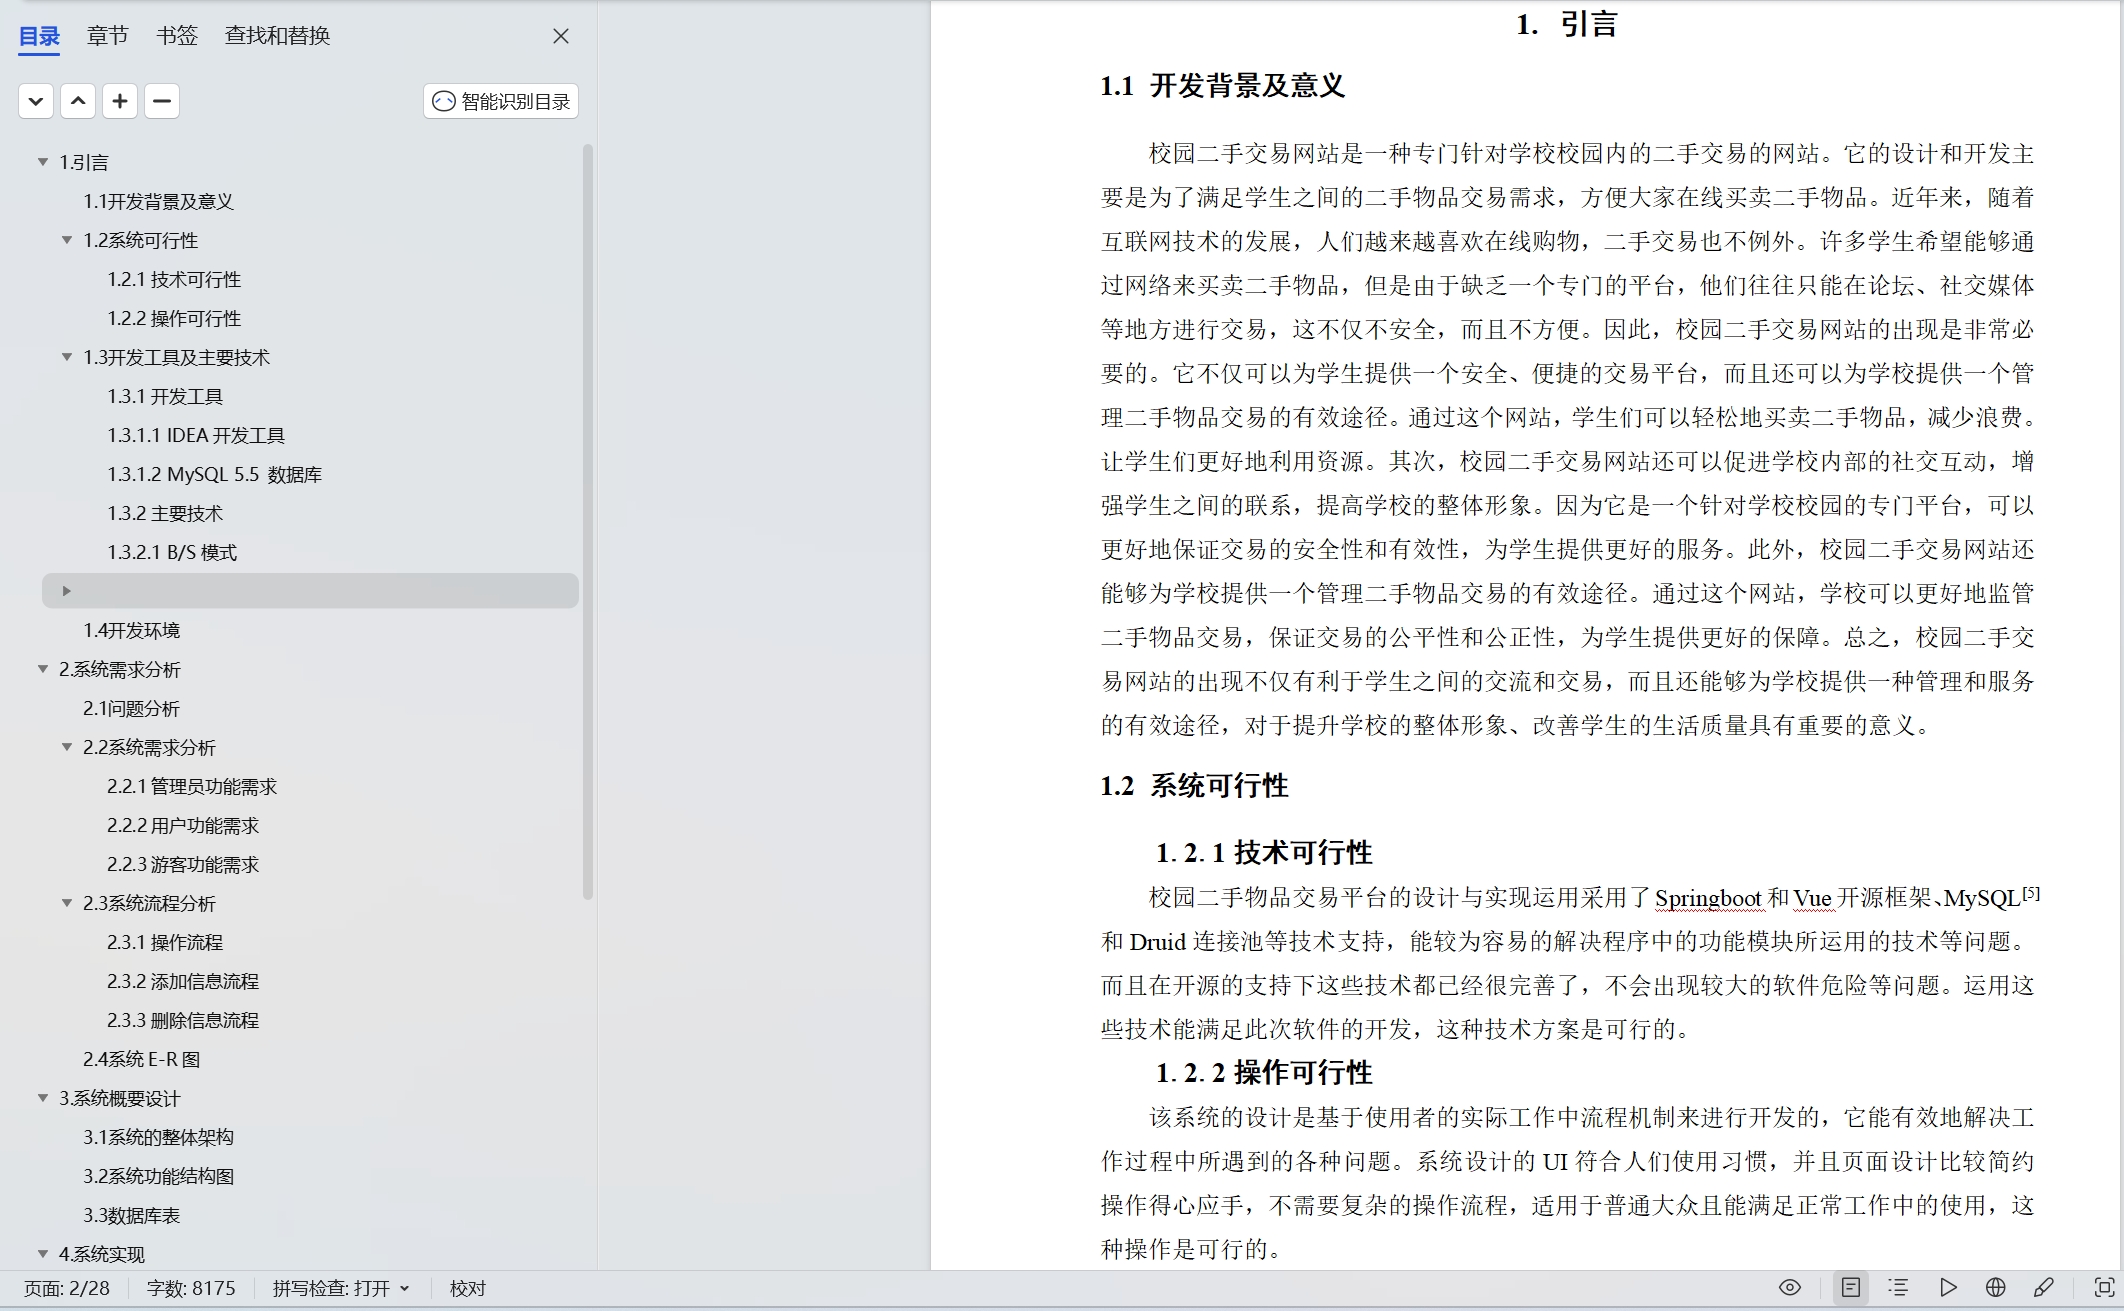The height and width of the screenshot is (1311, 2124).
Task: Collapse all with up chevron button
Action: coord(78,101)
